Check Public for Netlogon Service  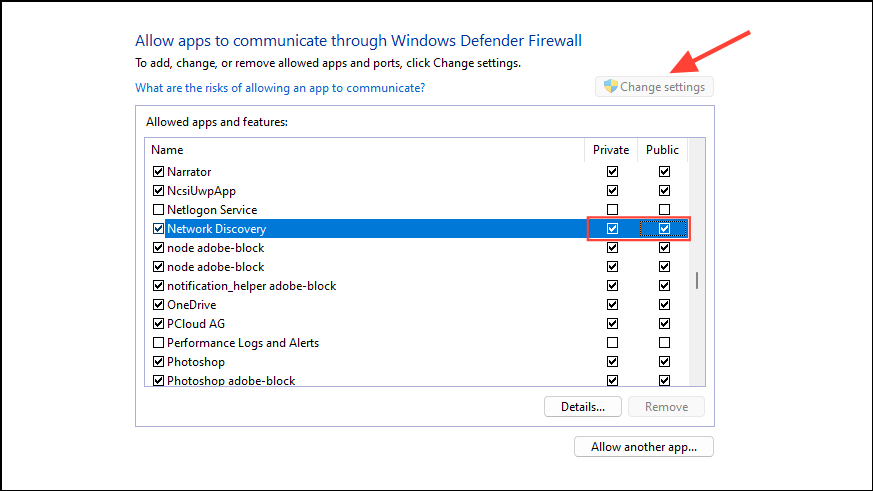[664, 209]
